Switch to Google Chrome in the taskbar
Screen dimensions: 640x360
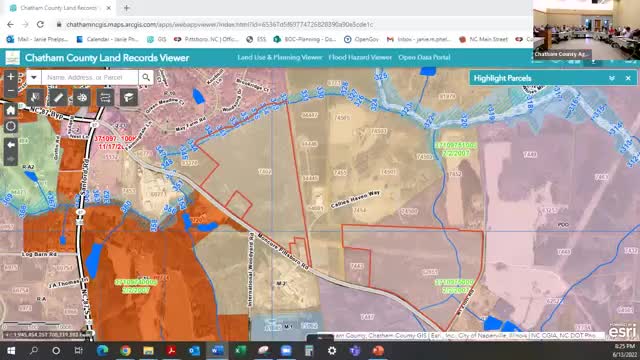coord(125,351)
